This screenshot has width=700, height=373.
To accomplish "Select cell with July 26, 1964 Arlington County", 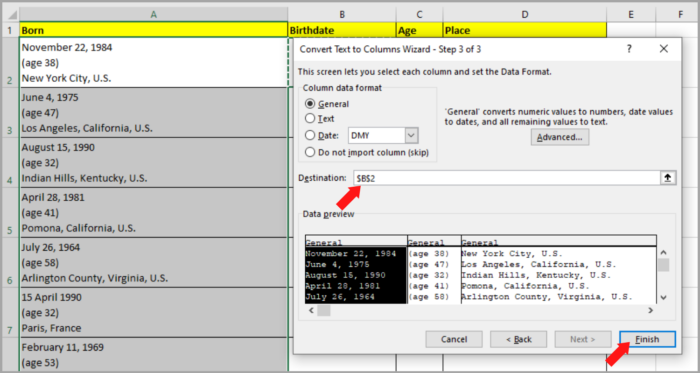I will [153, 262].
